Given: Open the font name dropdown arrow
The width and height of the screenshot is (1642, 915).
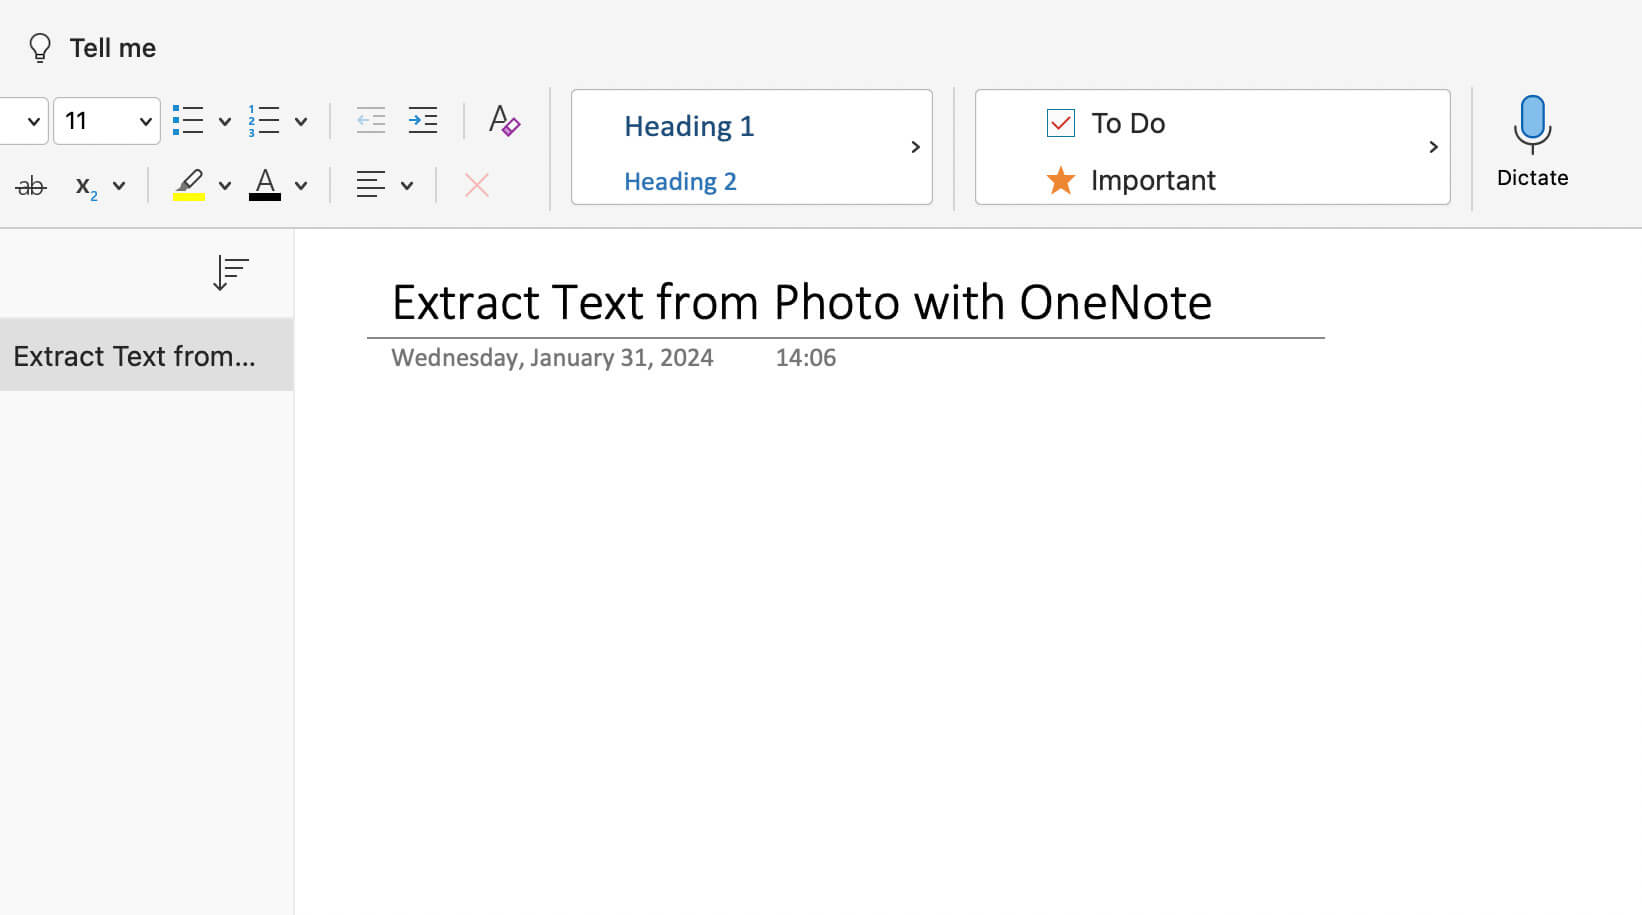Looking at the screenshot, I should point(33,121).
